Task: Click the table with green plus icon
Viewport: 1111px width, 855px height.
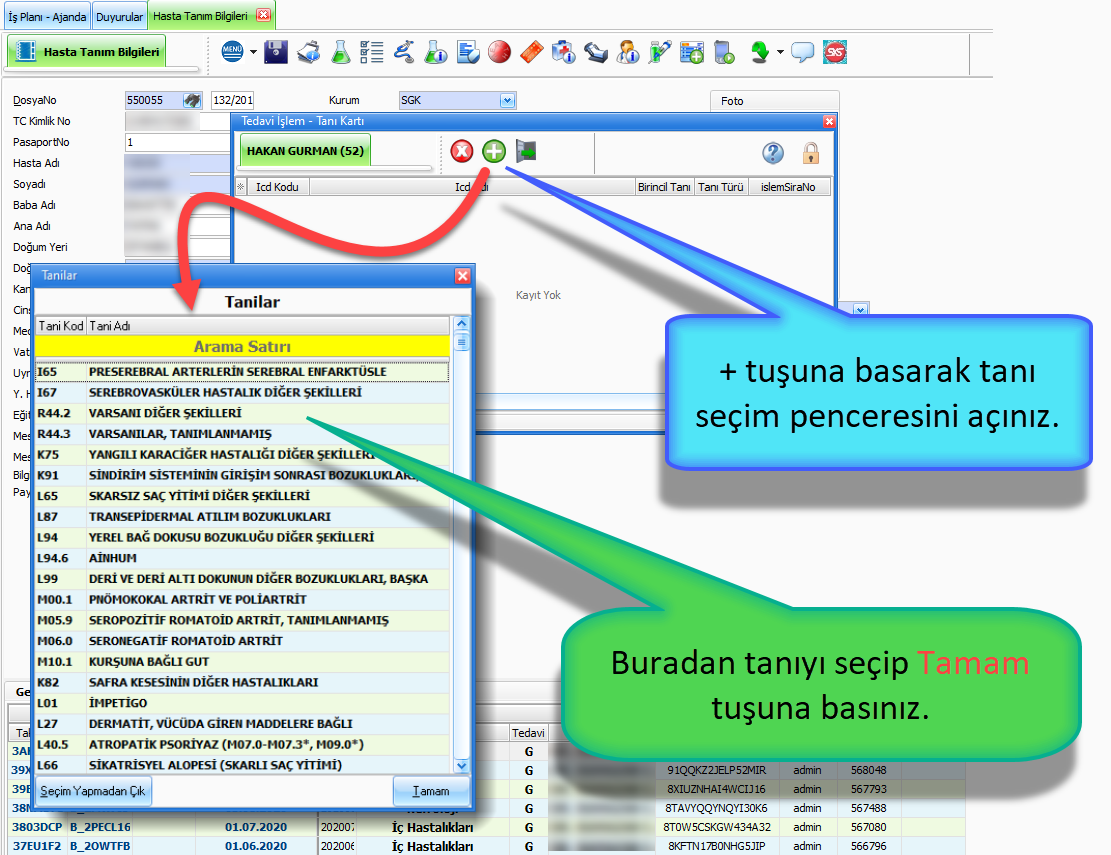Action: pos(692,52)
